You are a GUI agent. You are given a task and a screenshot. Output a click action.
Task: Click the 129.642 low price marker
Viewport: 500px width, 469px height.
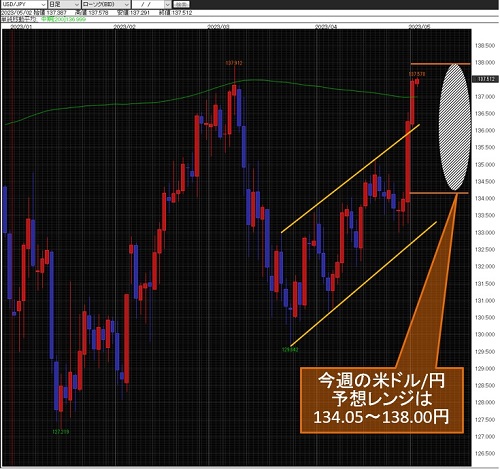point(290,350)
